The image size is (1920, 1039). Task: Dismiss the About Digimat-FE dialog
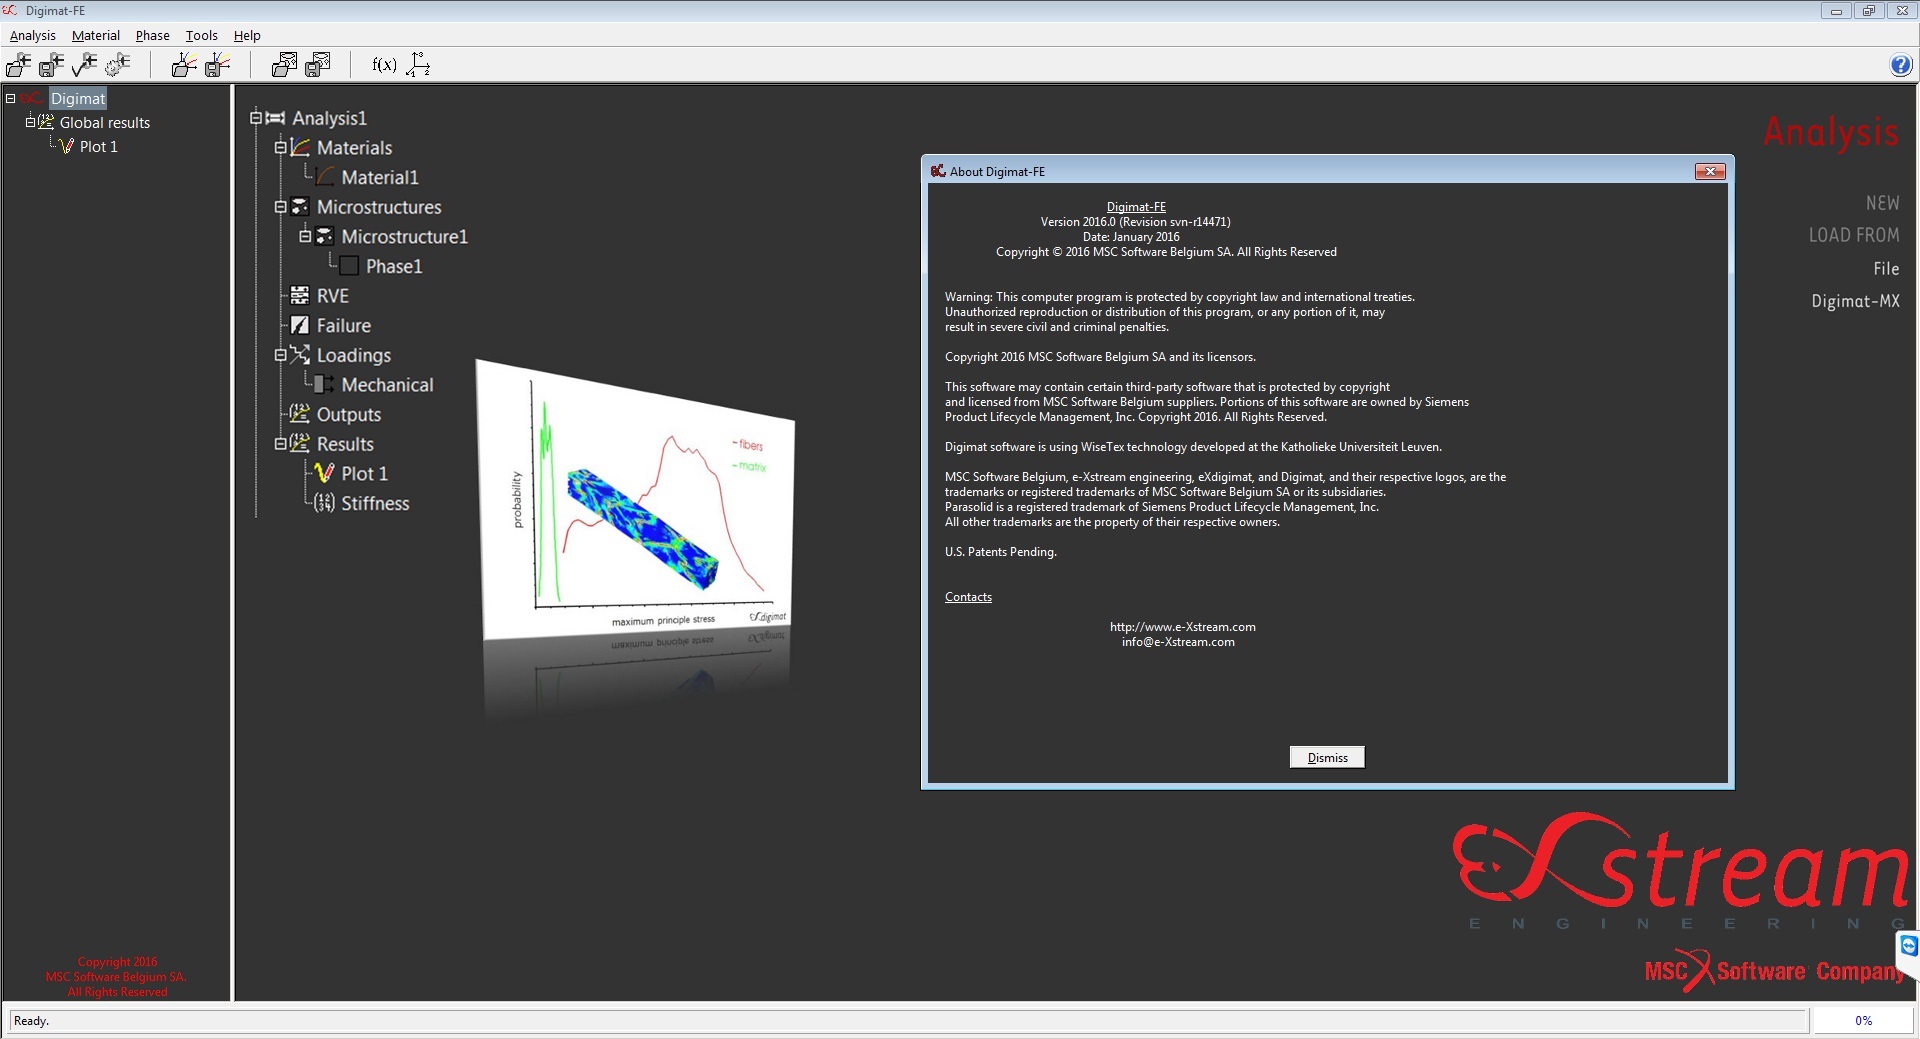coord(1327,758)
